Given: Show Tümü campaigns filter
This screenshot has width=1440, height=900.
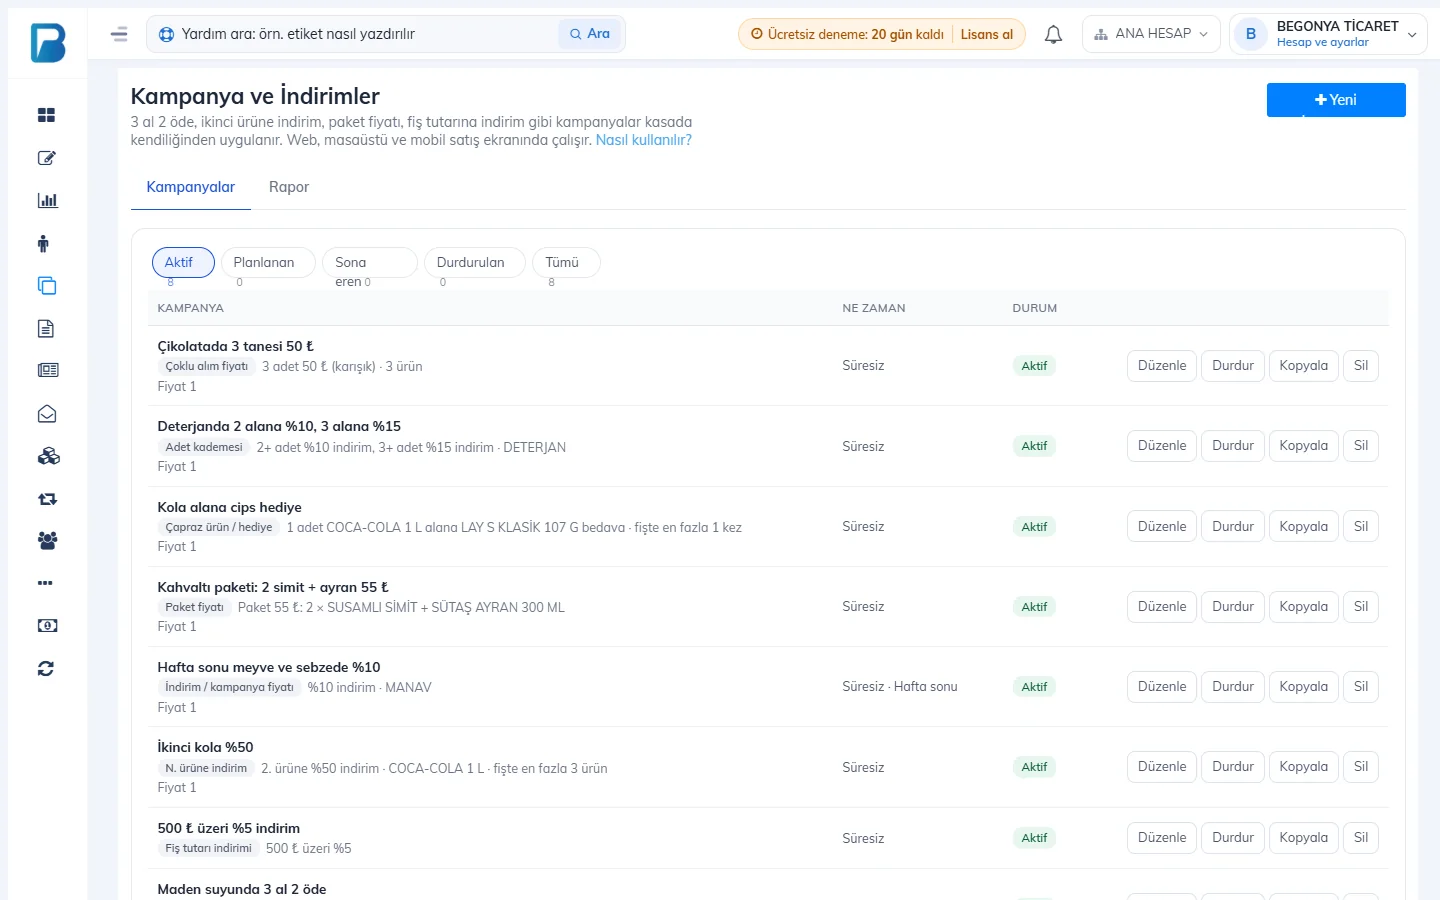Looking at the screenshot, I should [x=566, y=262].
